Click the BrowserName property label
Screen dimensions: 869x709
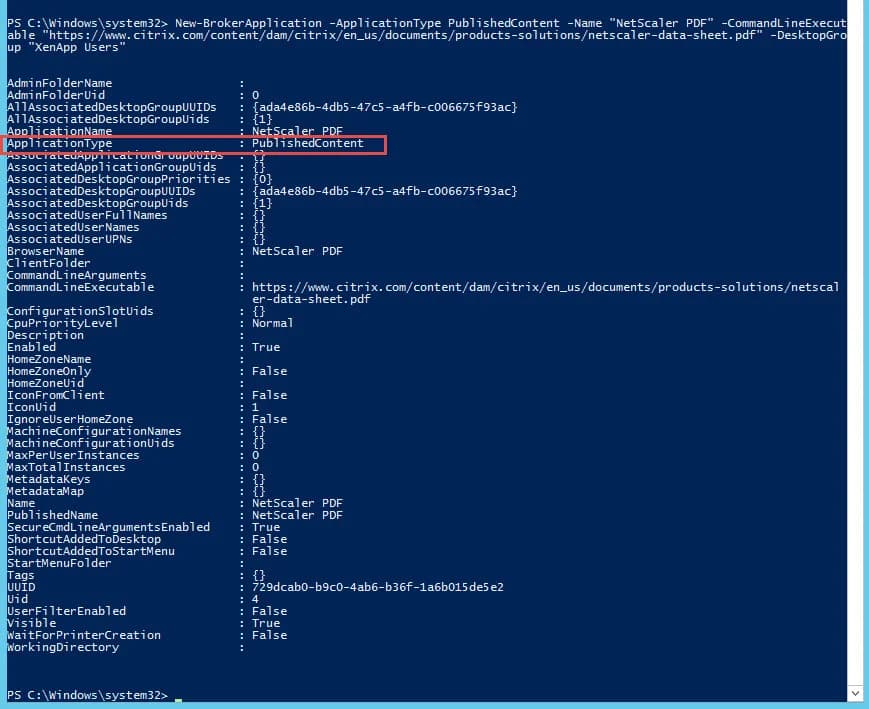(x=45, y=251)
